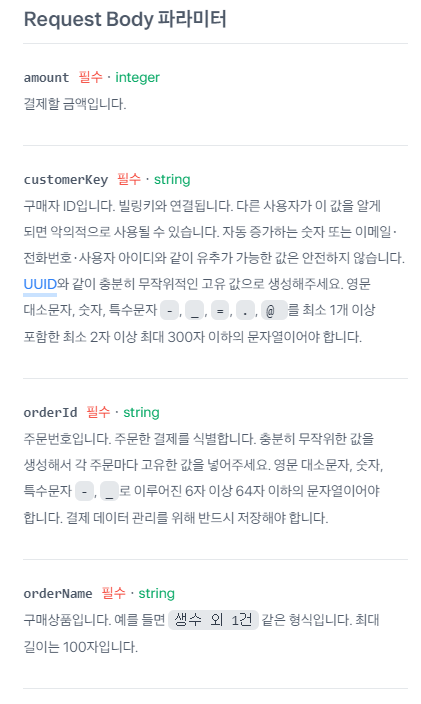421x704 pixels.
Task: Select the orderName parameter name
Action: pos(58,594)
